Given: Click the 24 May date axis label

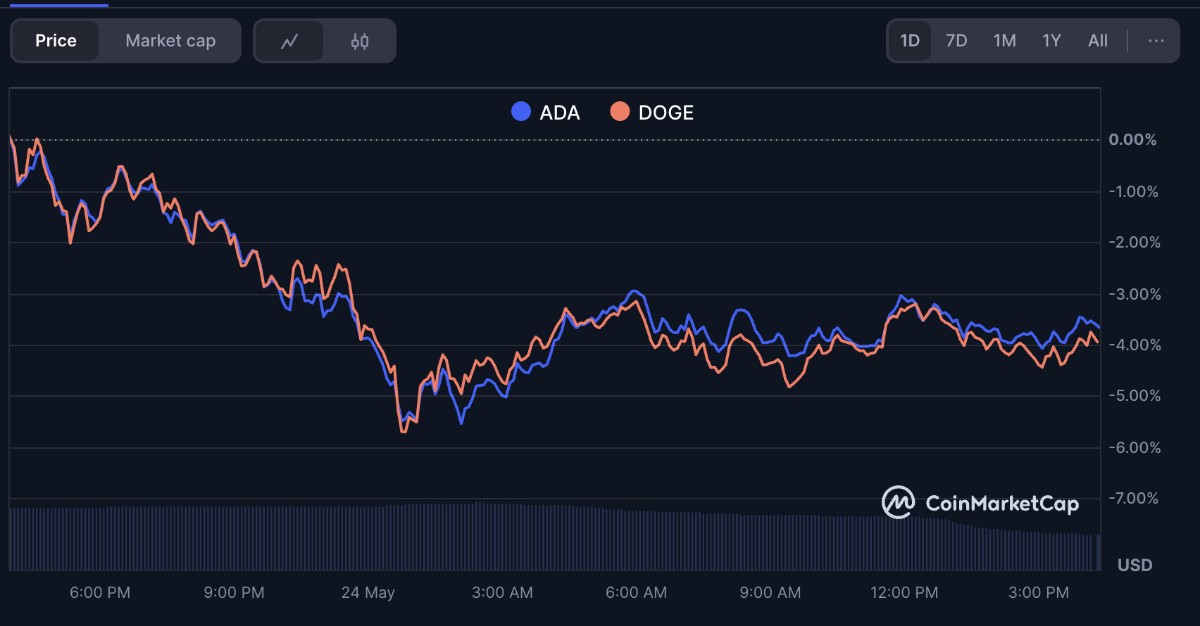Looking at the screenshot, I should pos(367,592).
